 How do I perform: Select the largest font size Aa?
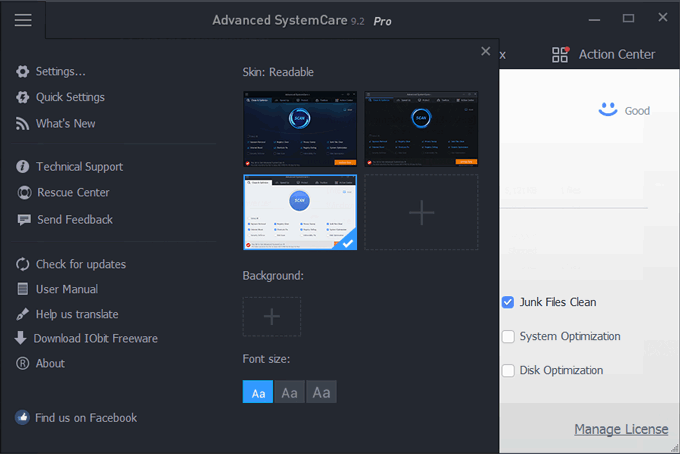click(x=321, y=392)
